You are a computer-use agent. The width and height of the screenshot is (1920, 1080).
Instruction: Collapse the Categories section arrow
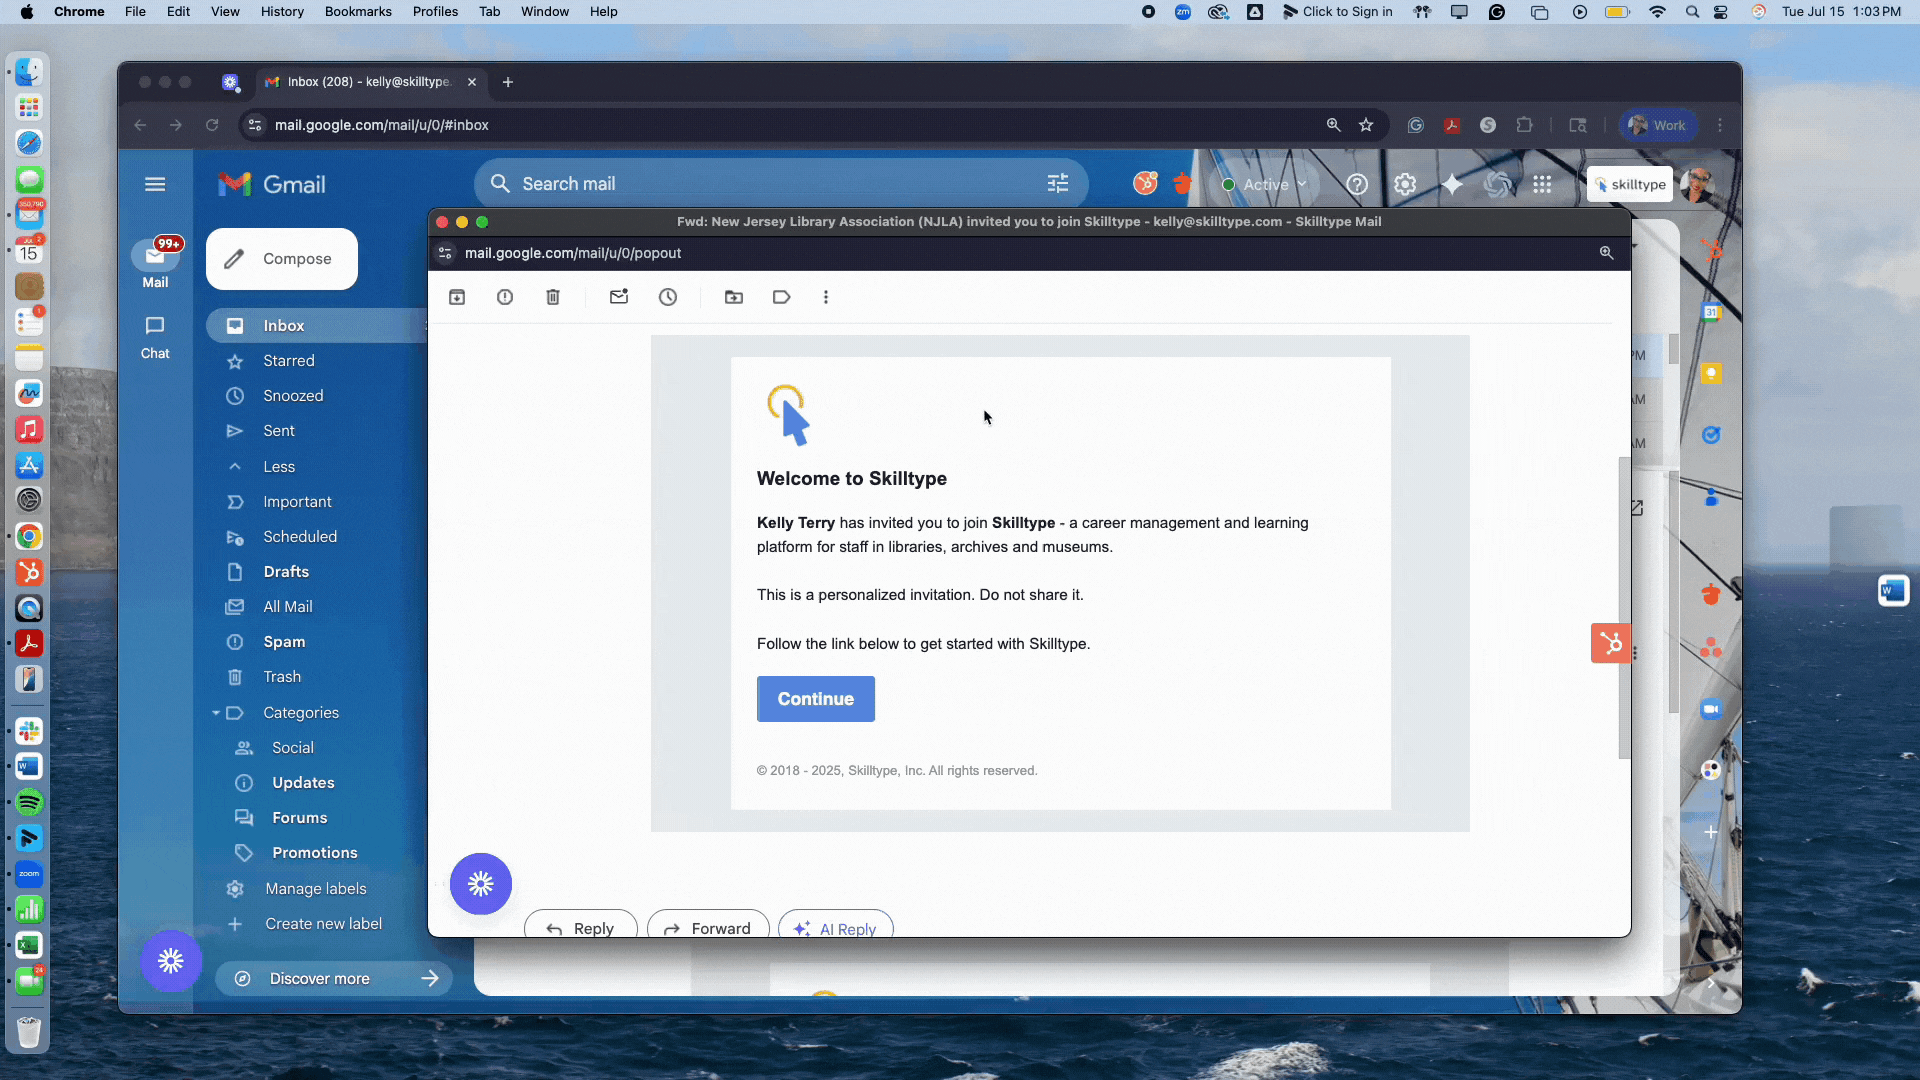(215, 713)
